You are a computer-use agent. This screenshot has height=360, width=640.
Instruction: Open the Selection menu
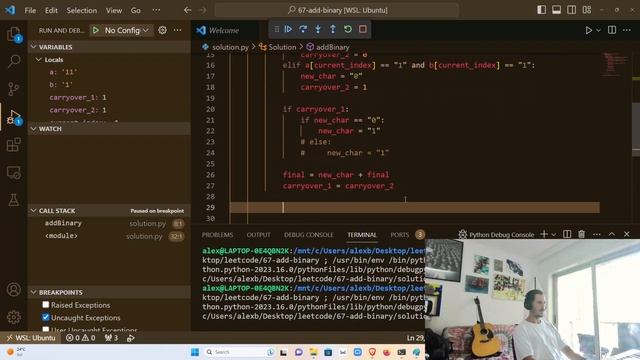pyautogui.click(x=82, y=10)
